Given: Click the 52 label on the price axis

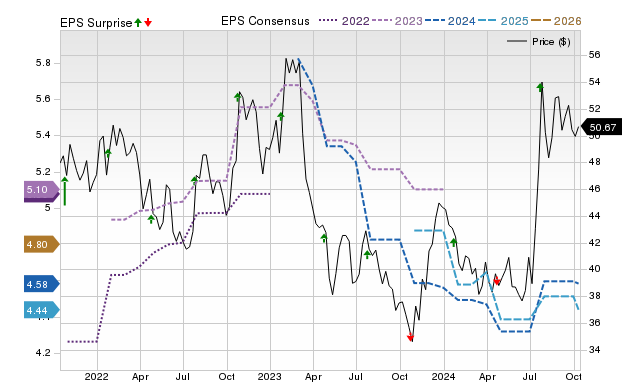Looking at the screenshot, I should [x=594, y=109].
